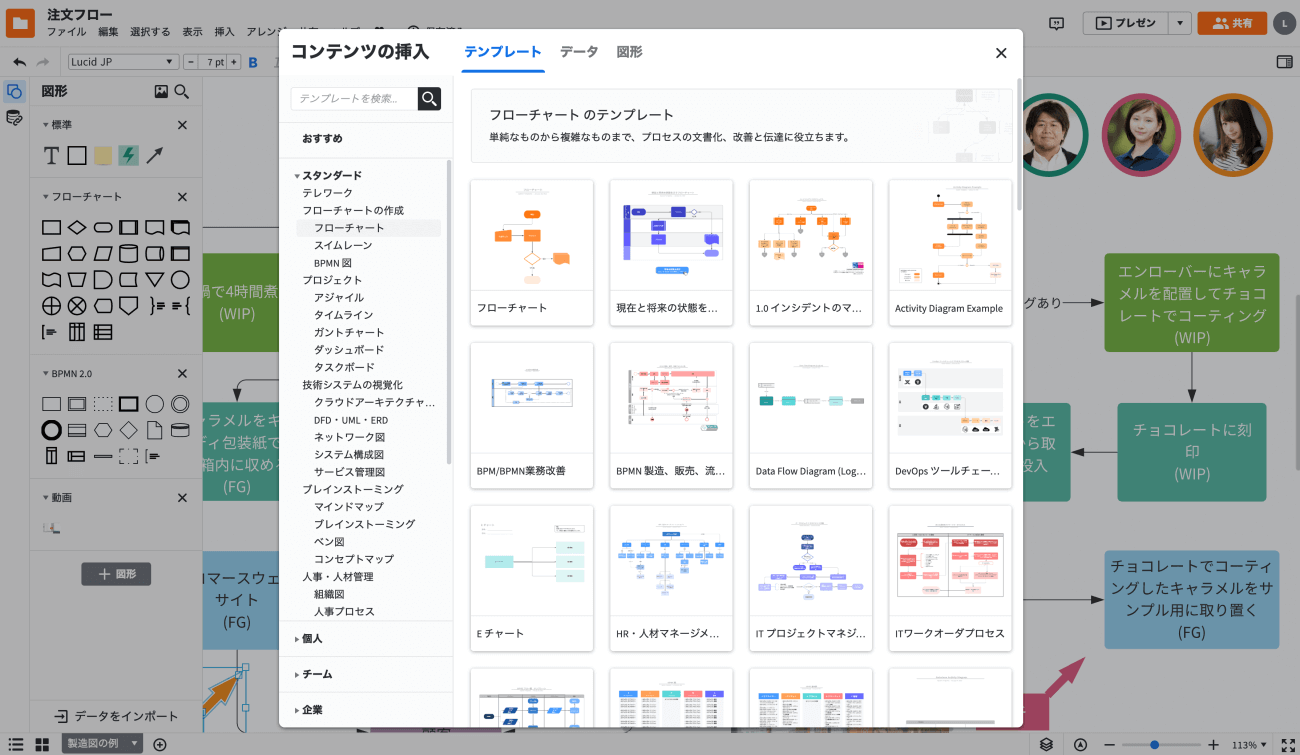Switch to the データ tab
Image resolution: width=1300 pixels, height=755 pixels.
(578, 52)
